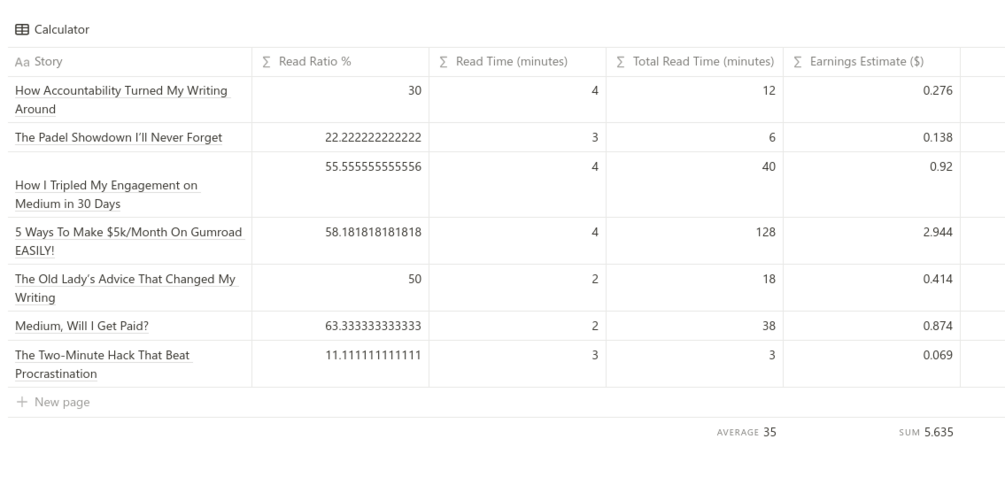Open 'The Padel Showdown I'll Never Forget' page

coord(118,137)
